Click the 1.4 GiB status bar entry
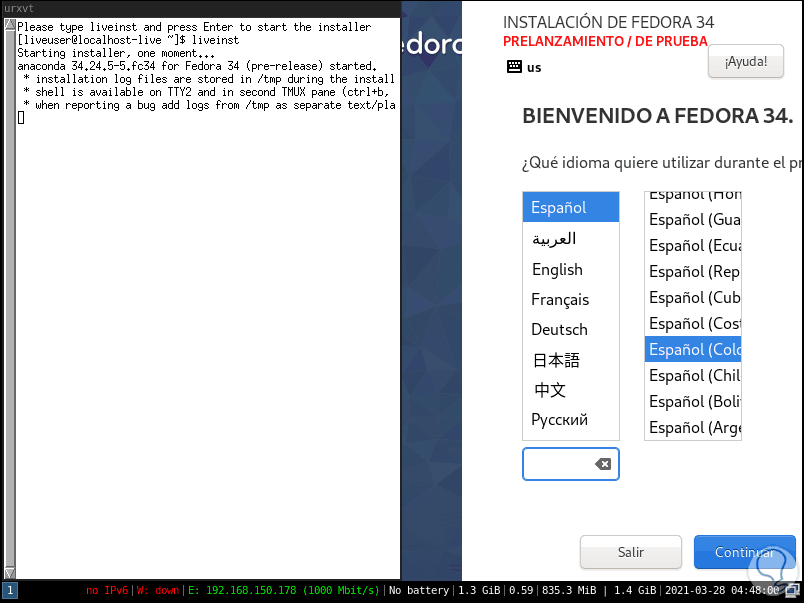 pyautogui.click(x=635, y=590)
